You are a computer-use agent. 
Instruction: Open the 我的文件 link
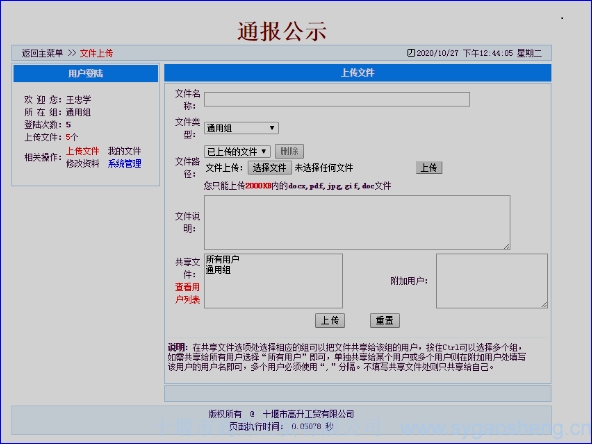124,151
